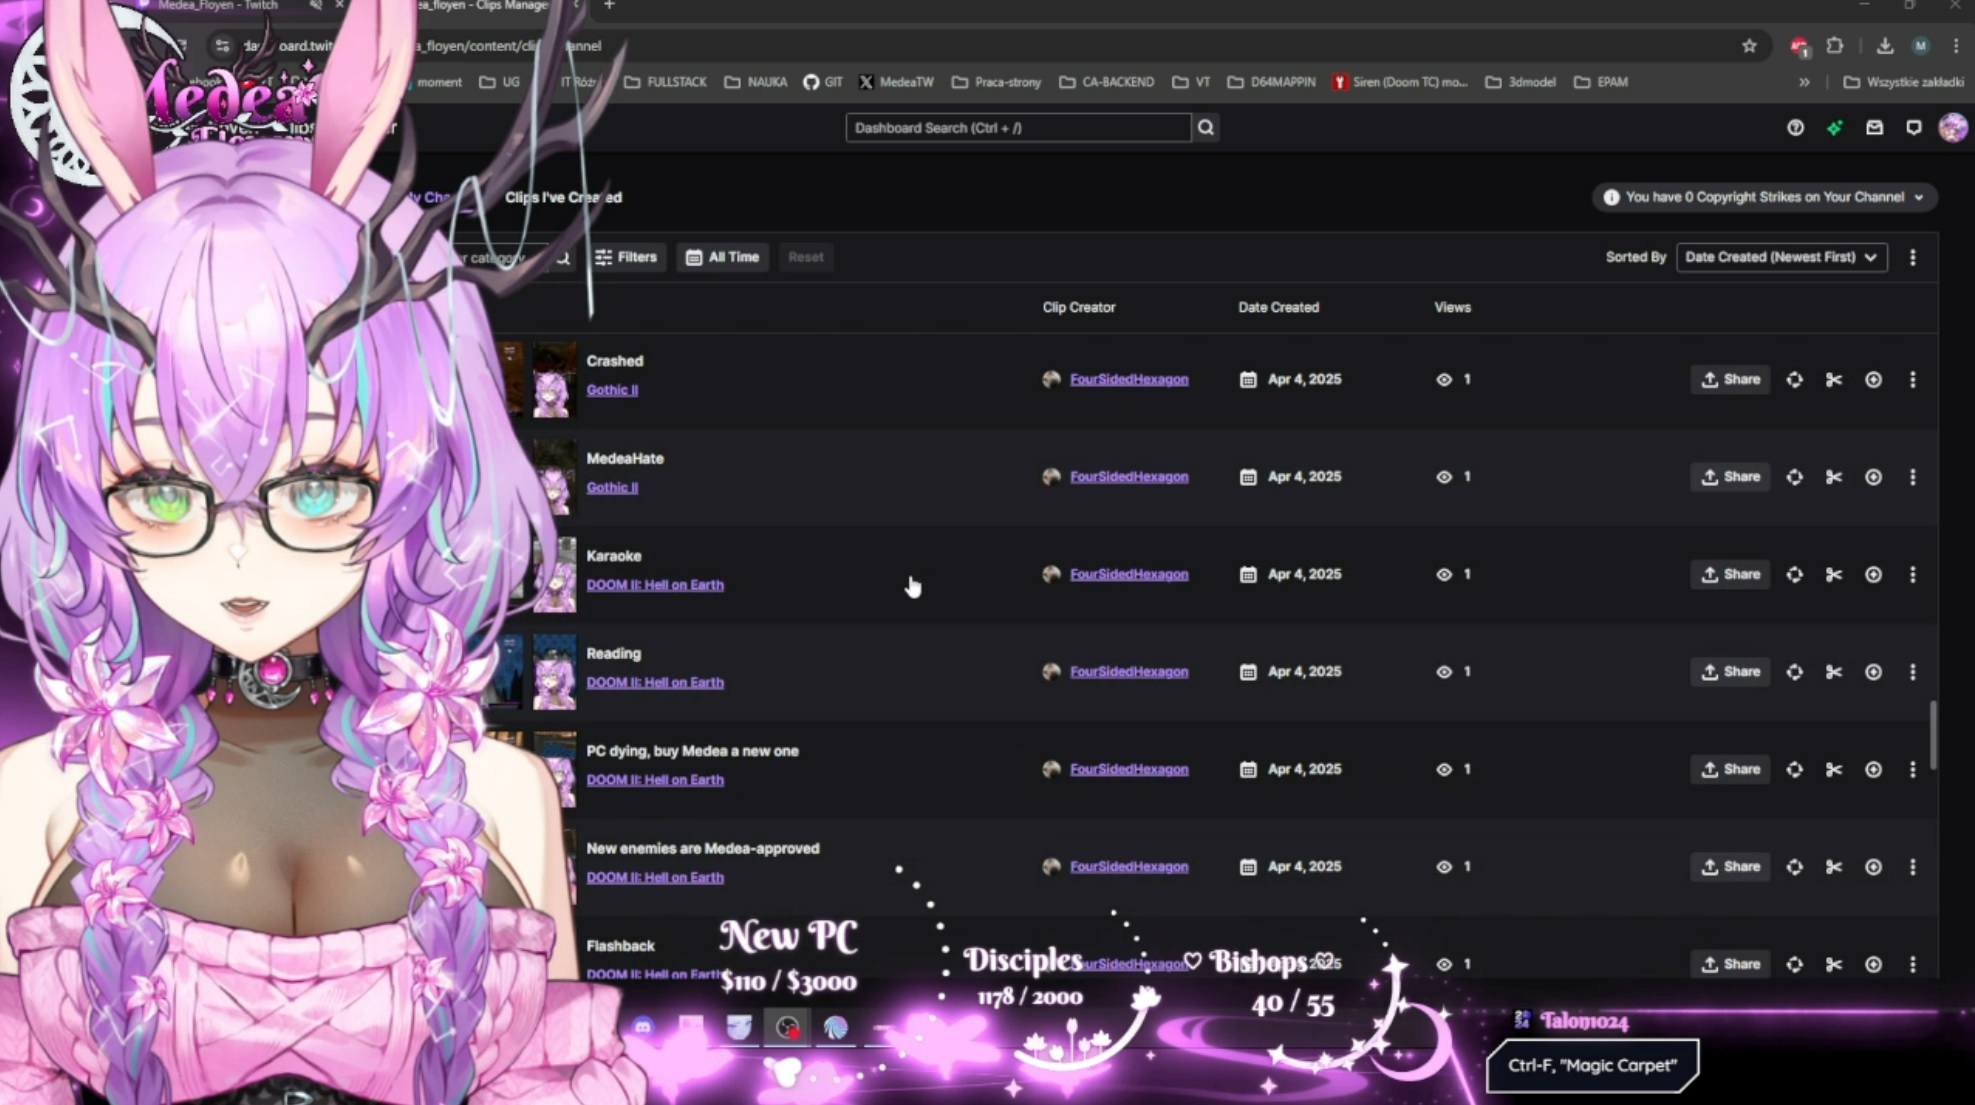
Task: Click the search magnifier next to Dashboard Search
Action: pos(1206,128)
